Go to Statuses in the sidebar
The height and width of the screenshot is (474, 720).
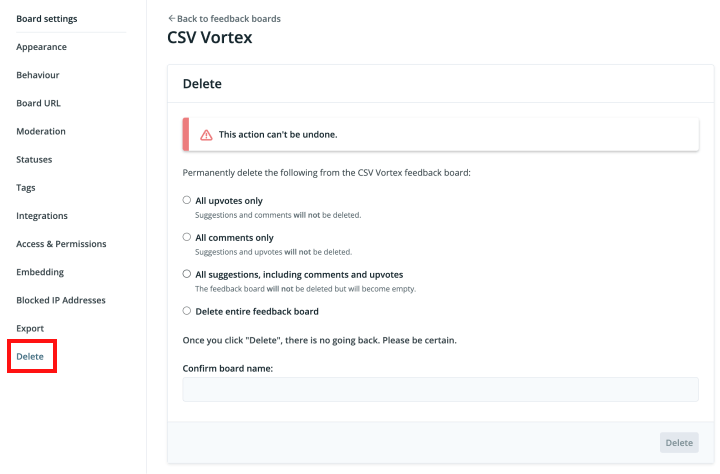click(x=34, y=159)
